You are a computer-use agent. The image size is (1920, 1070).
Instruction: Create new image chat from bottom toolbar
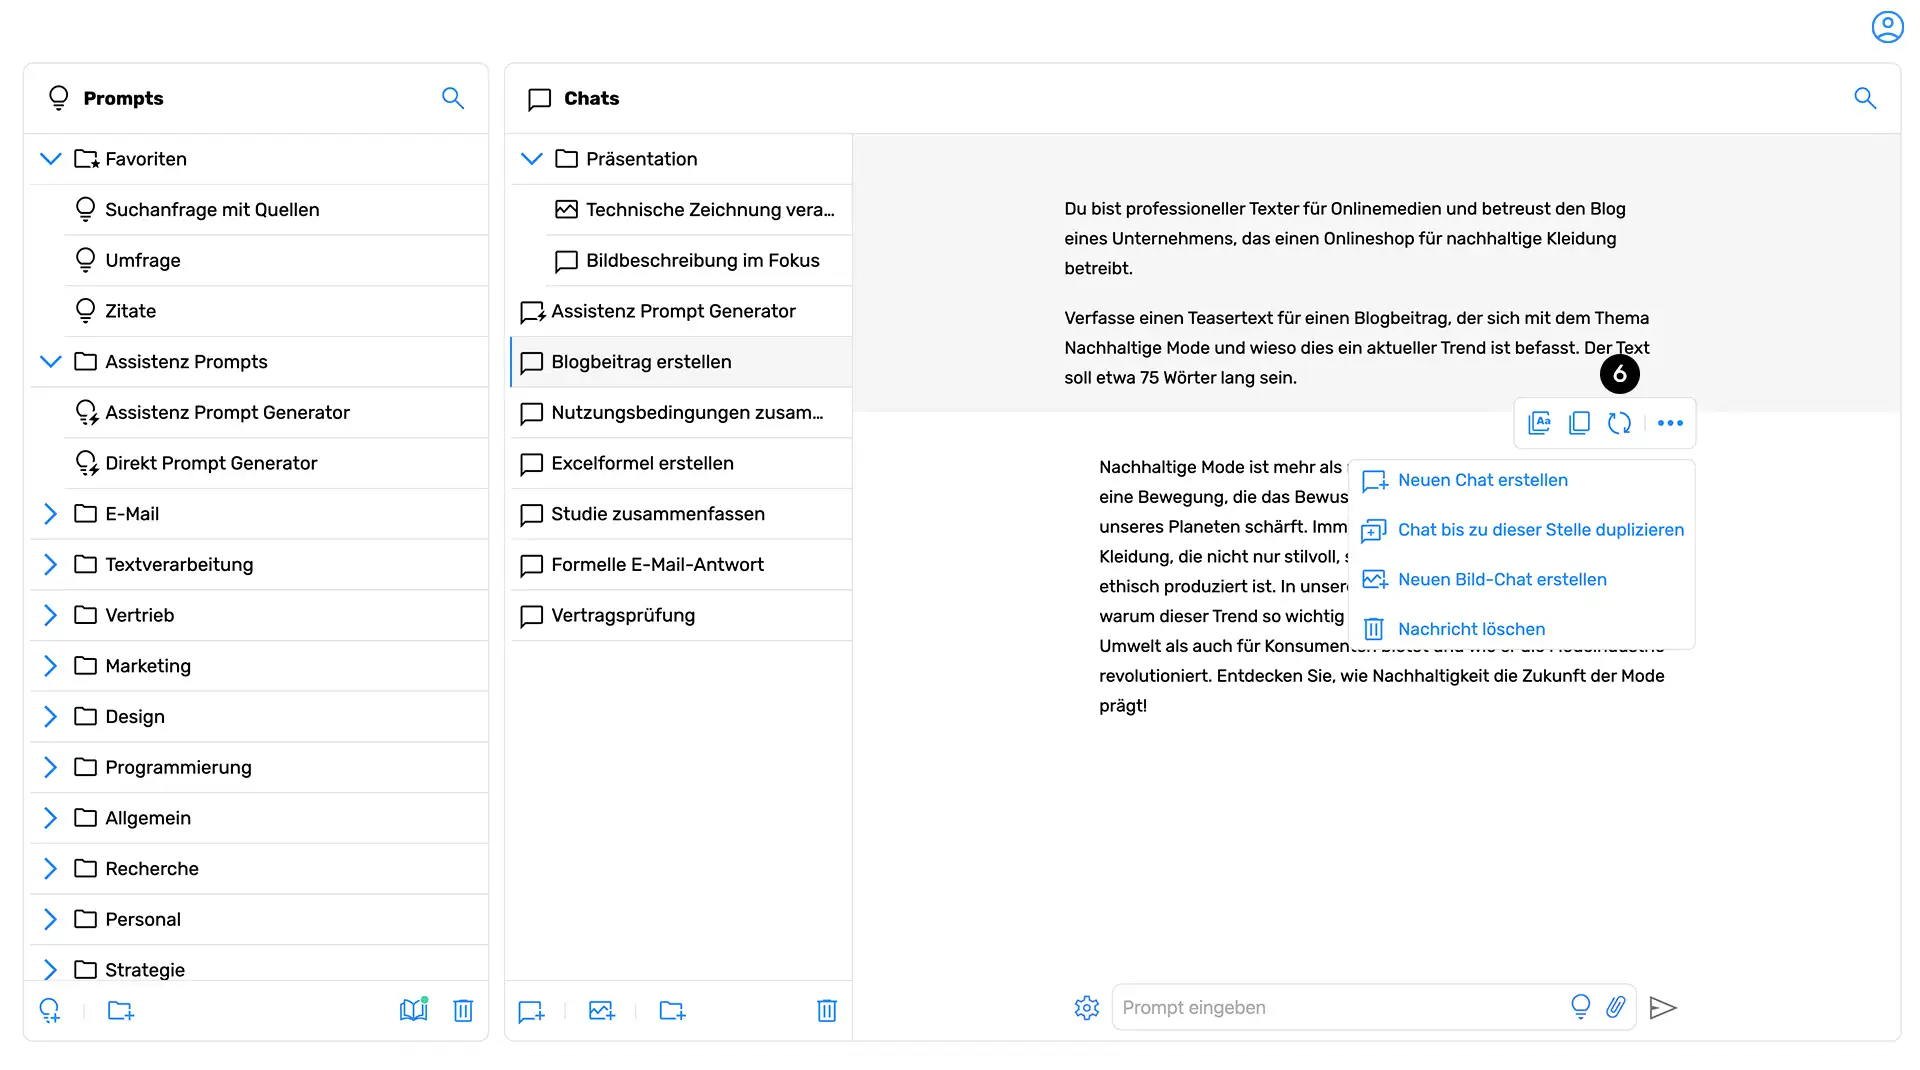pos(602,1011)
